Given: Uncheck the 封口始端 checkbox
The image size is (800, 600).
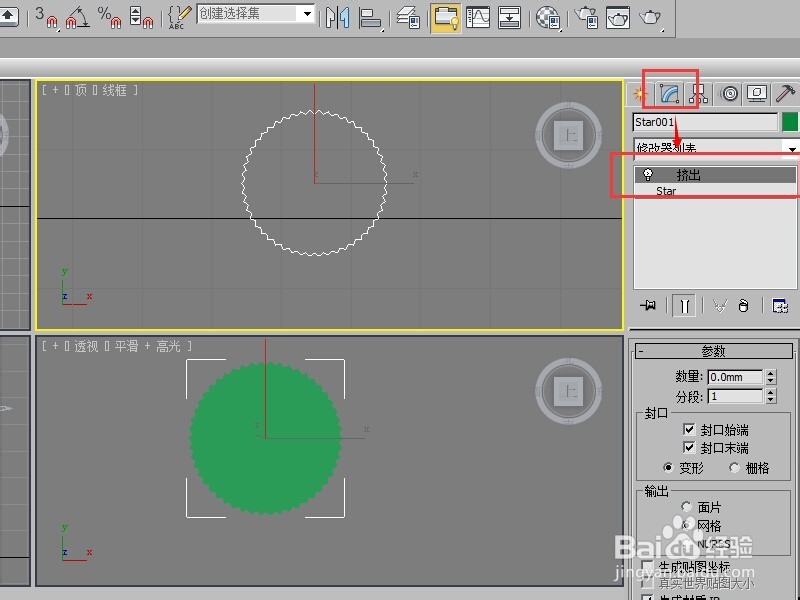Looking at the screenshot, I should point(689,429).
